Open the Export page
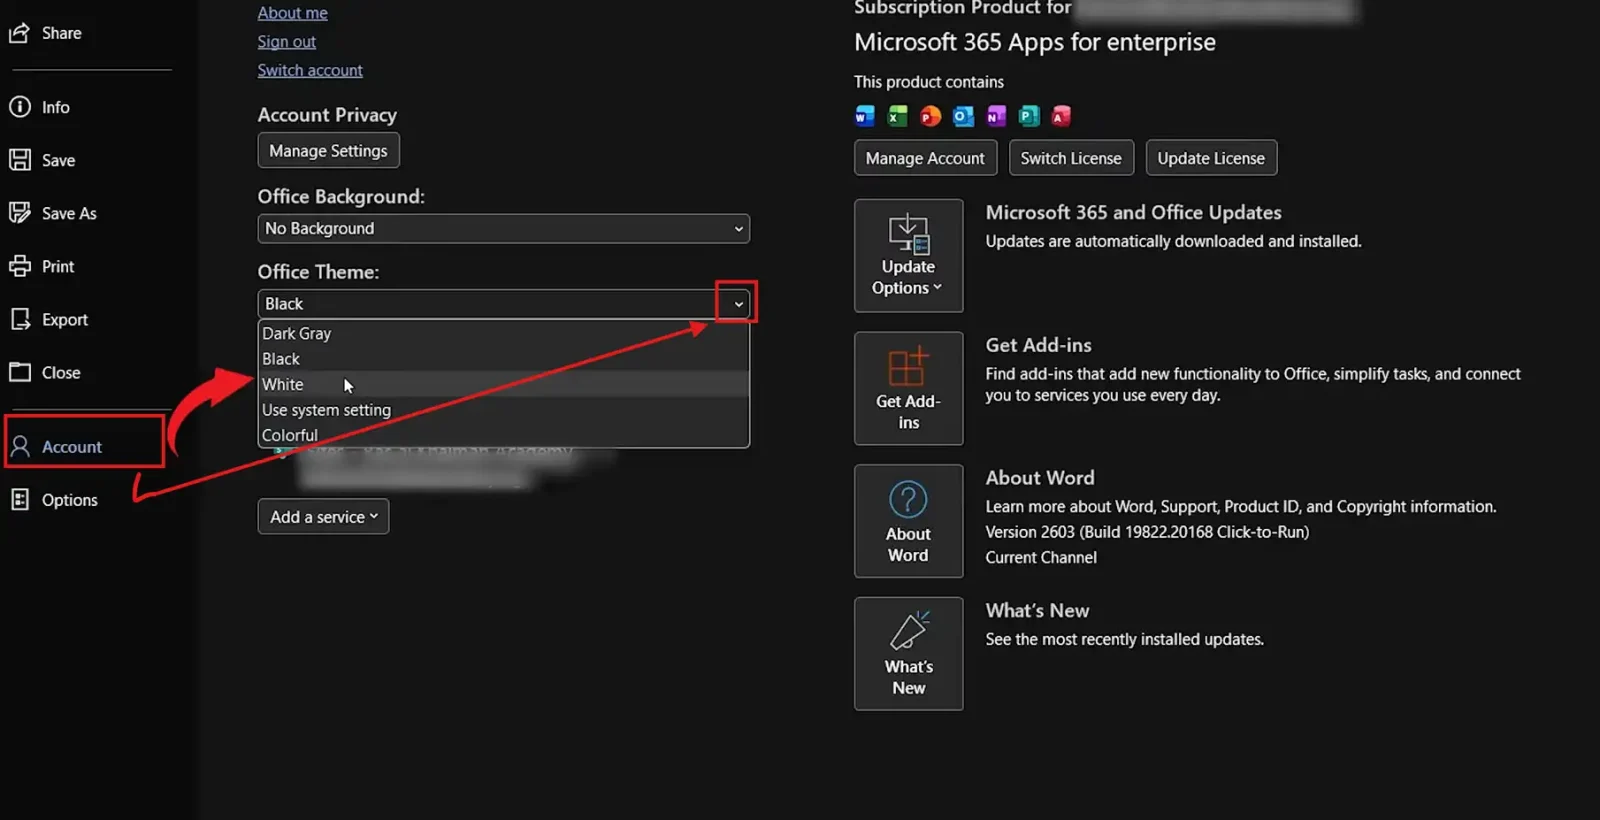This screenshot has height=820, width=1600. pyautogui.click(x=64, y=319)
